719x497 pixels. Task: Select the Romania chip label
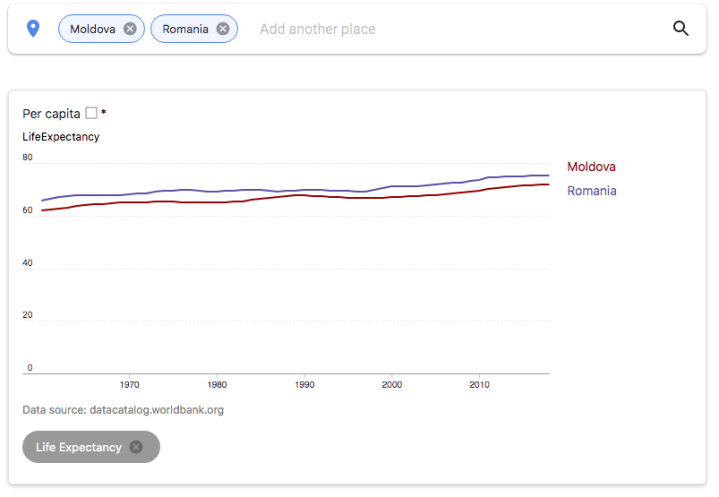[185, 29]
